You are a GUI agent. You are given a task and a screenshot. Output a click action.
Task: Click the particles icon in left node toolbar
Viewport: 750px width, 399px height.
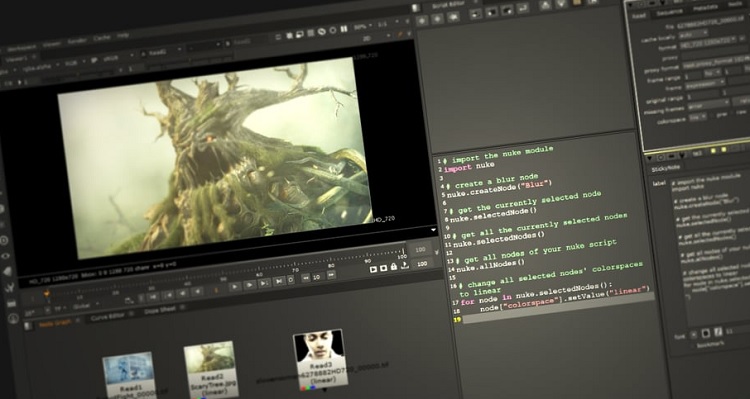tap(10, 287)
